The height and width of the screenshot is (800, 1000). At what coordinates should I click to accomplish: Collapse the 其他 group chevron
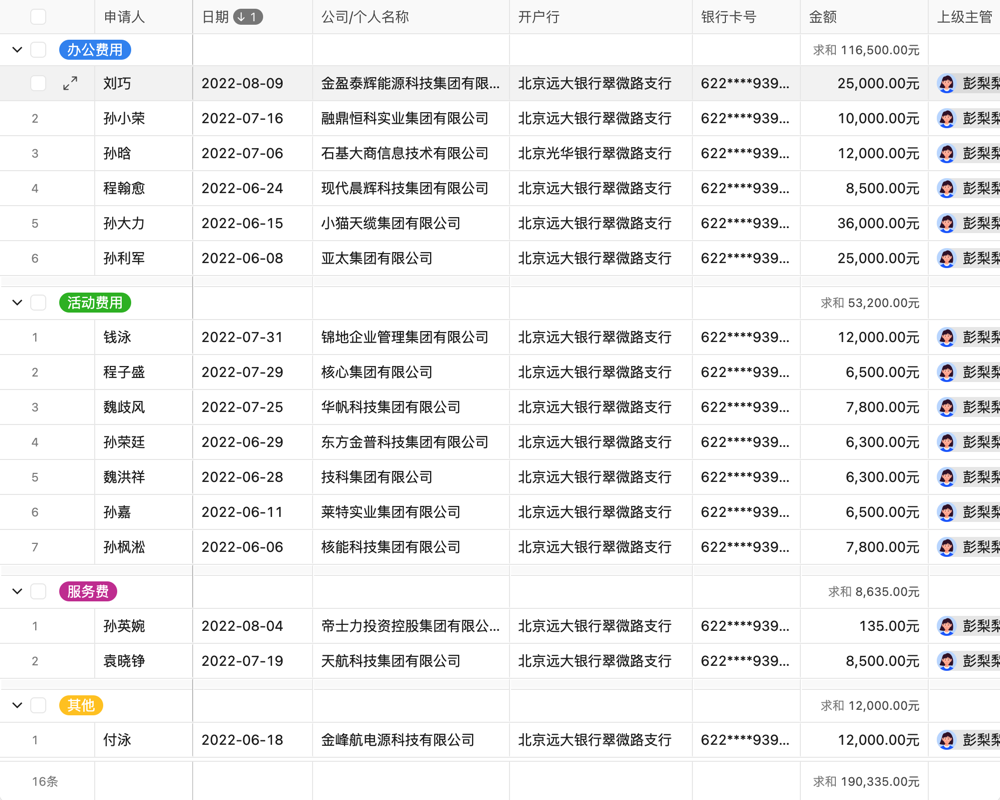[15, 705]
